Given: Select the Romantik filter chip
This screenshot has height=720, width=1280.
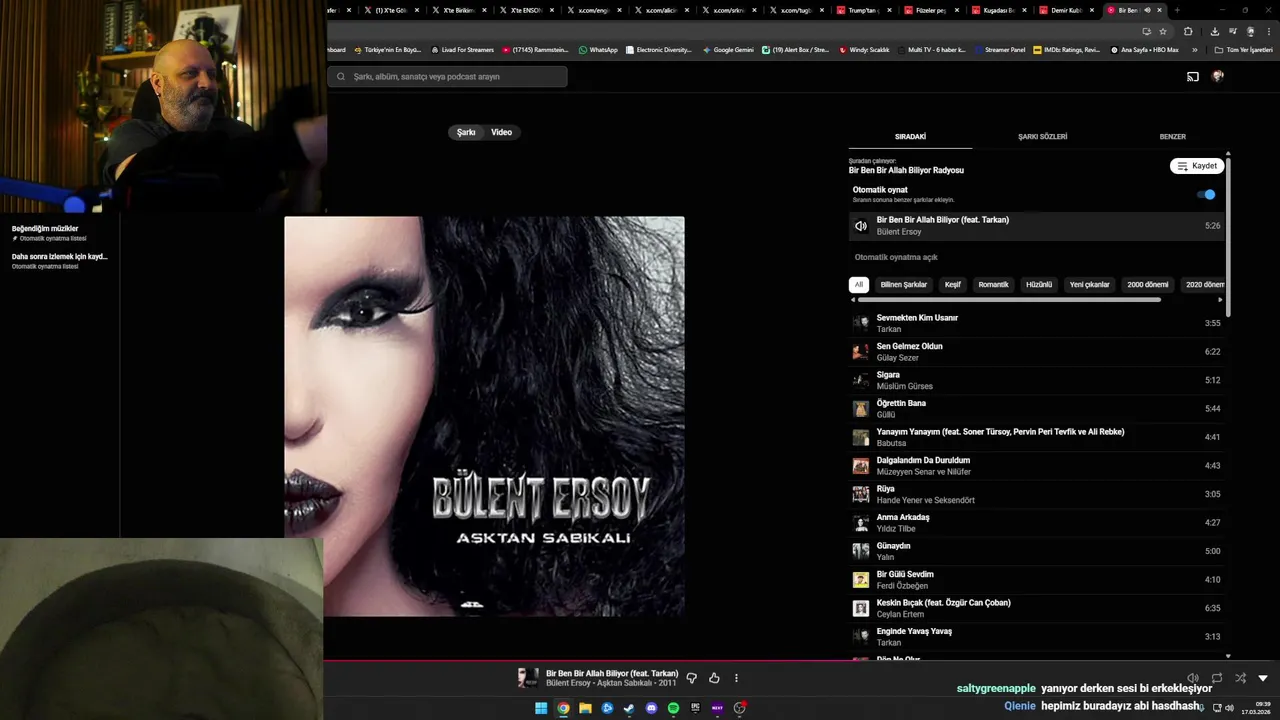Looking at the screenshot, I should click(x=993, y=284).
